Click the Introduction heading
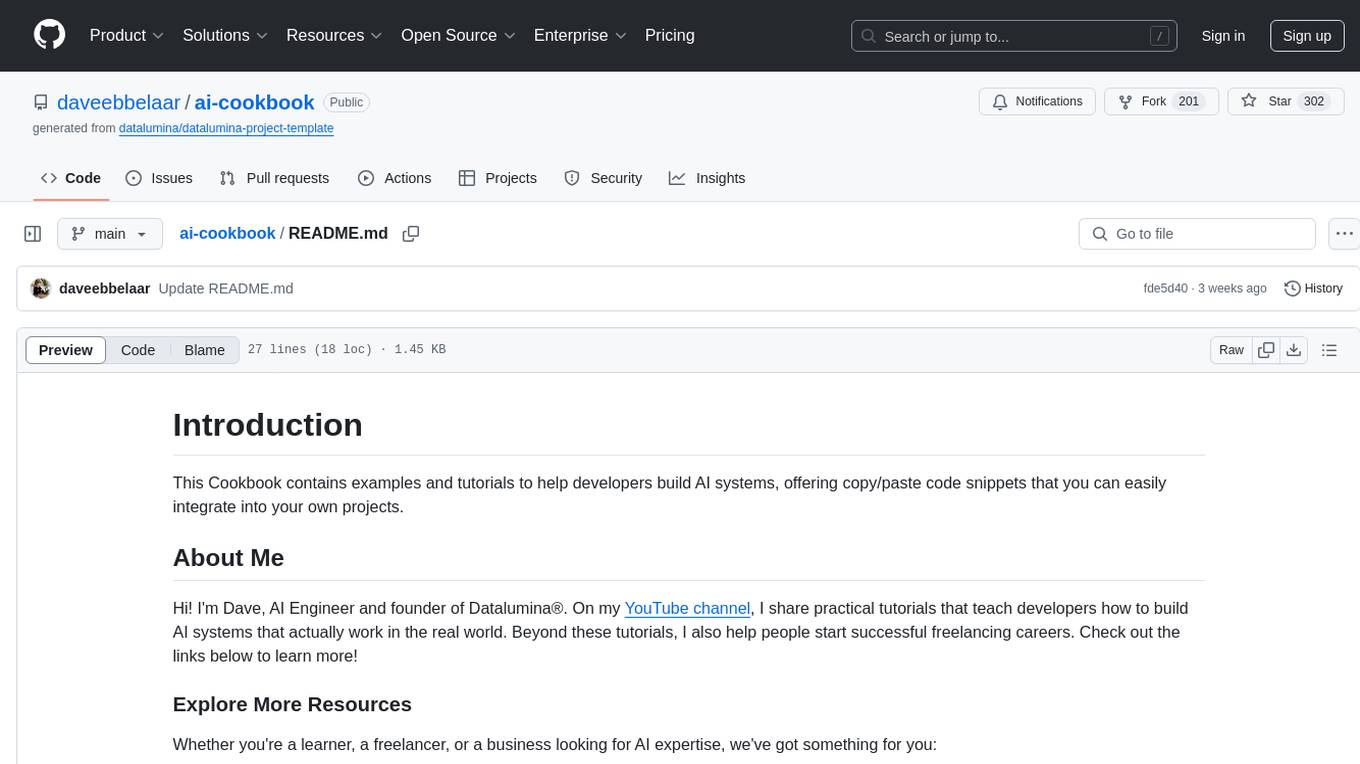The image size is (1360, 764). (x=267, y=425)
